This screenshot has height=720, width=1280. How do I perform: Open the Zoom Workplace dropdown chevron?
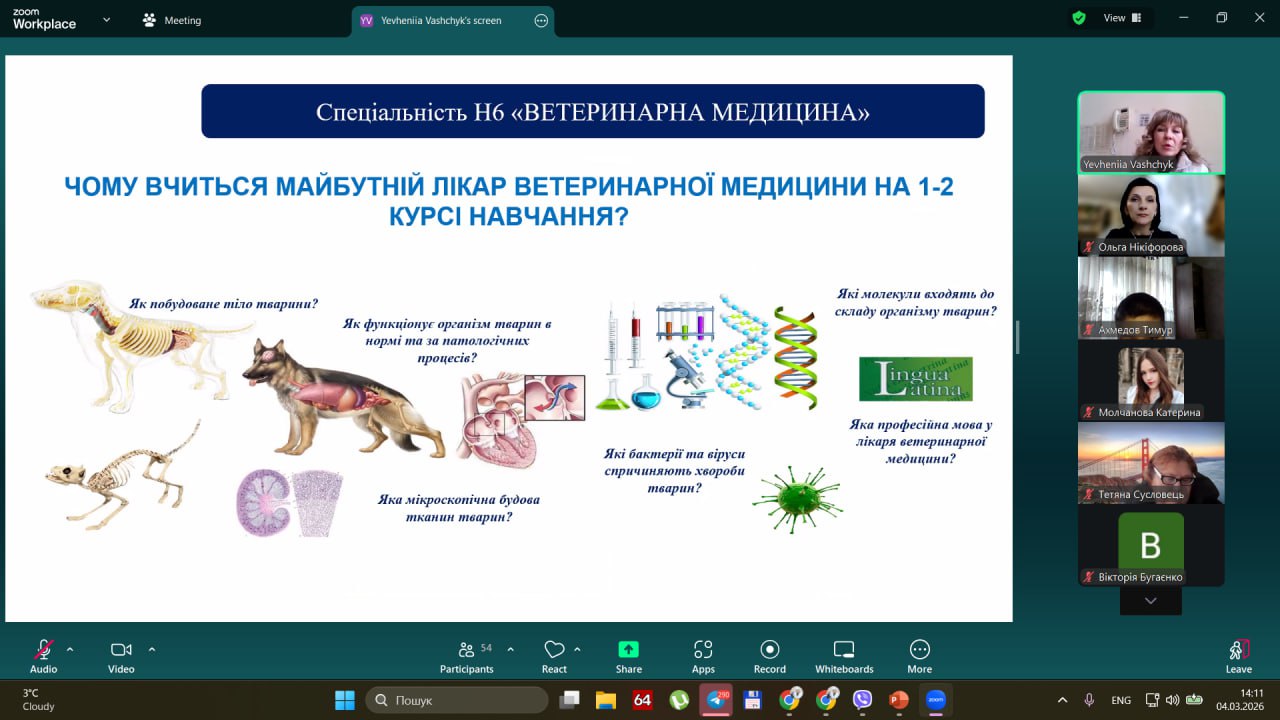click(x=107, y=20)
